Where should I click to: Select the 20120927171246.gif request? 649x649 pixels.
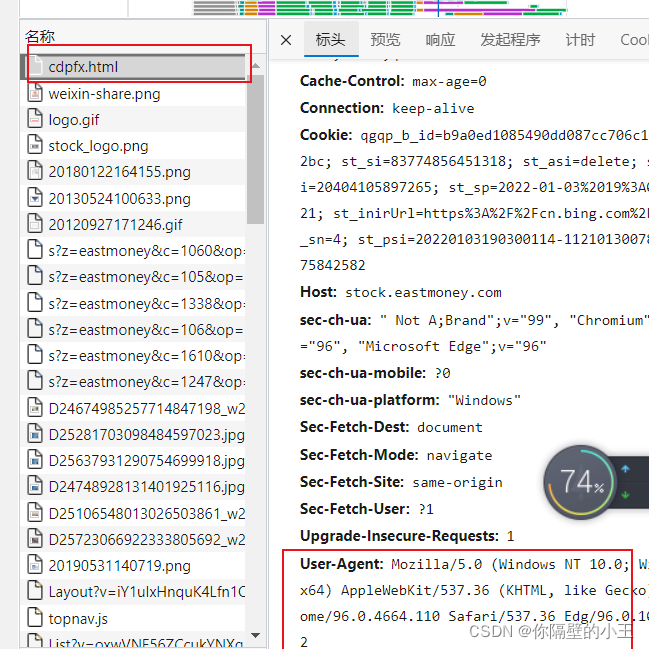[133, 224]
